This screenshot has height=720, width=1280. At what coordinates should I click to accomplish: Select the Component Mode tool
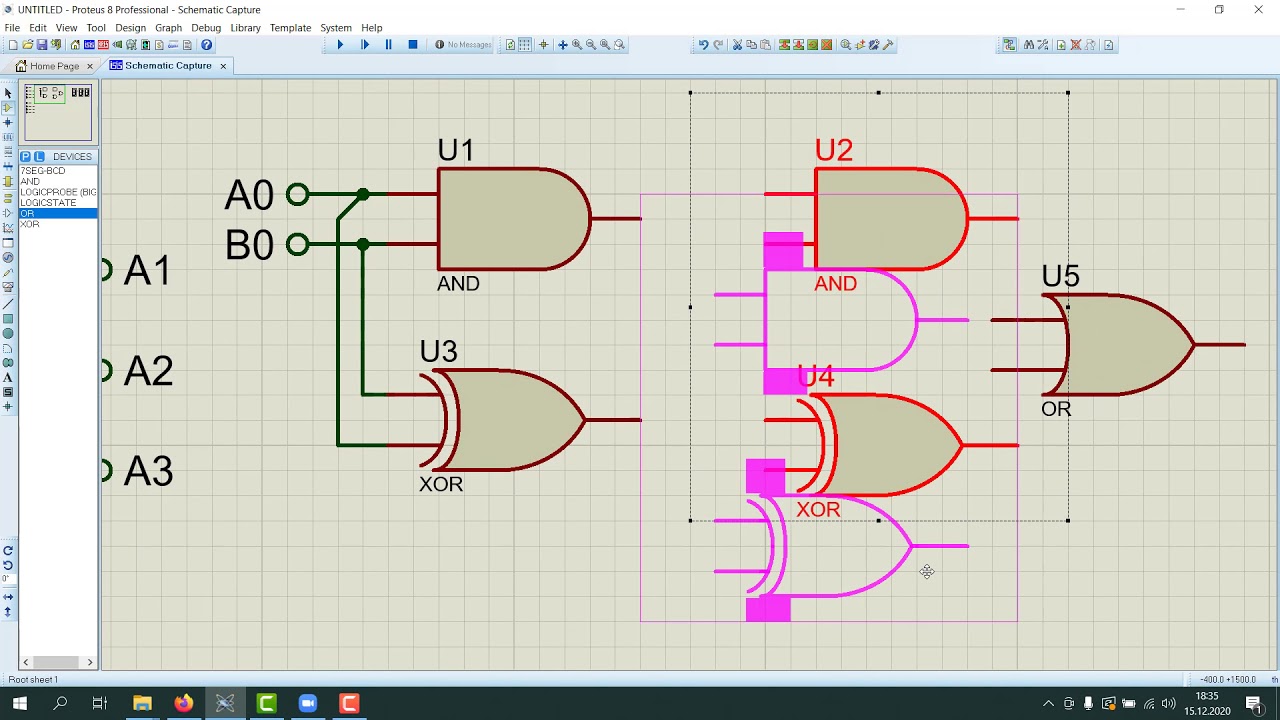pyautogui.click(x=8, y=107)
